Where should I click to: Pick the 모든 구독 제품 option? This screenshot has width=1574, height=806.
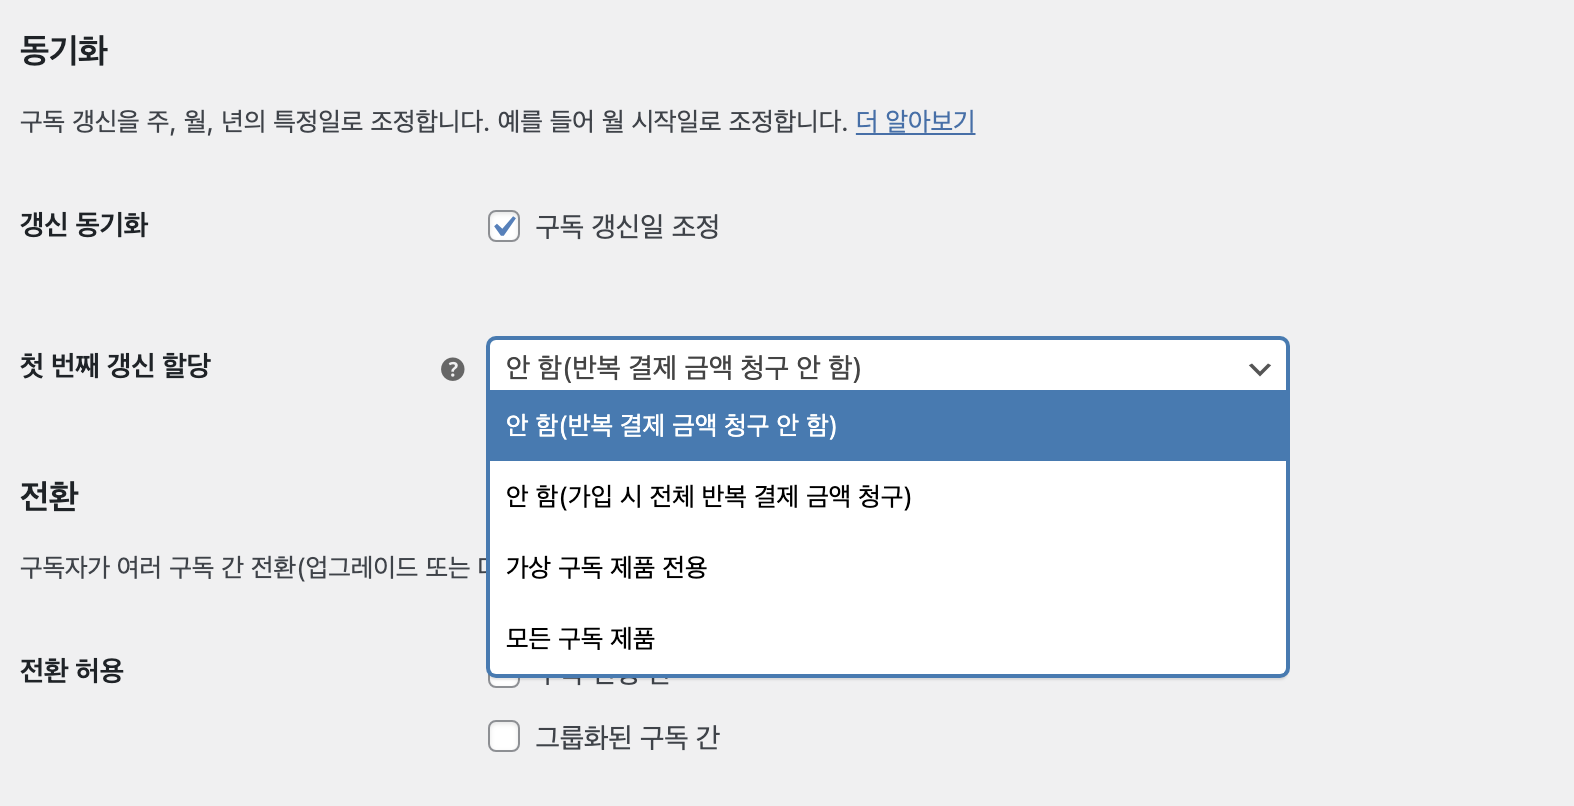click(x=888, y=638)
